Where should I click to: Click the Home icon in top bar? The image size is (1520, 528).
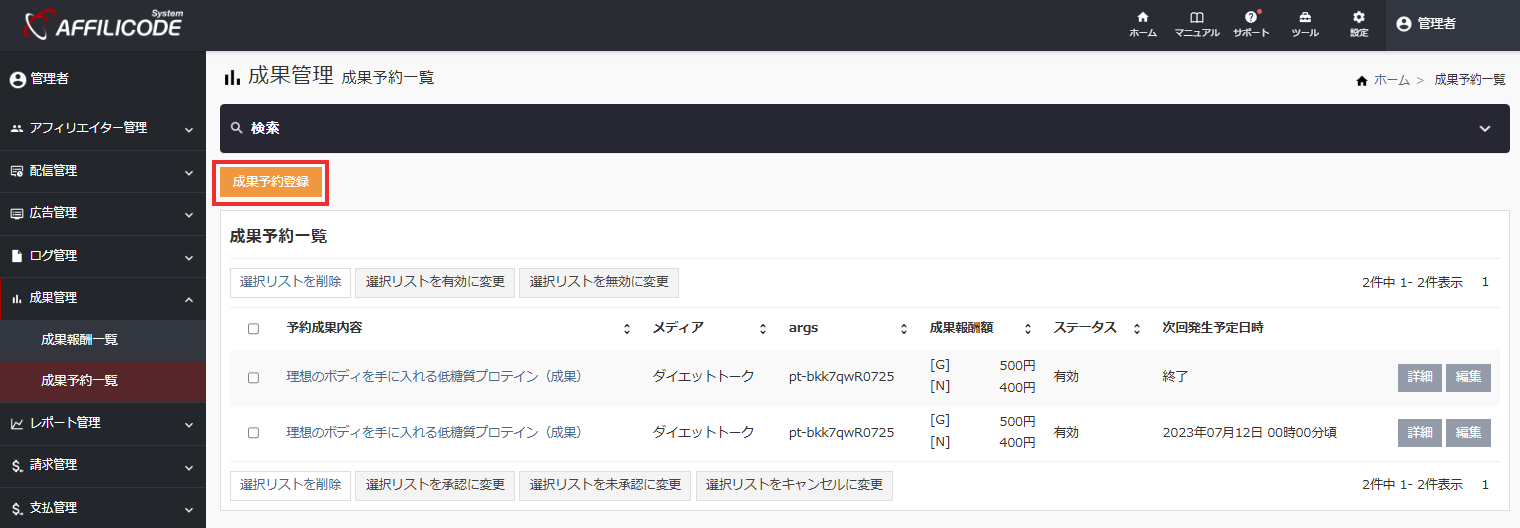click(x=1142, y=18)
